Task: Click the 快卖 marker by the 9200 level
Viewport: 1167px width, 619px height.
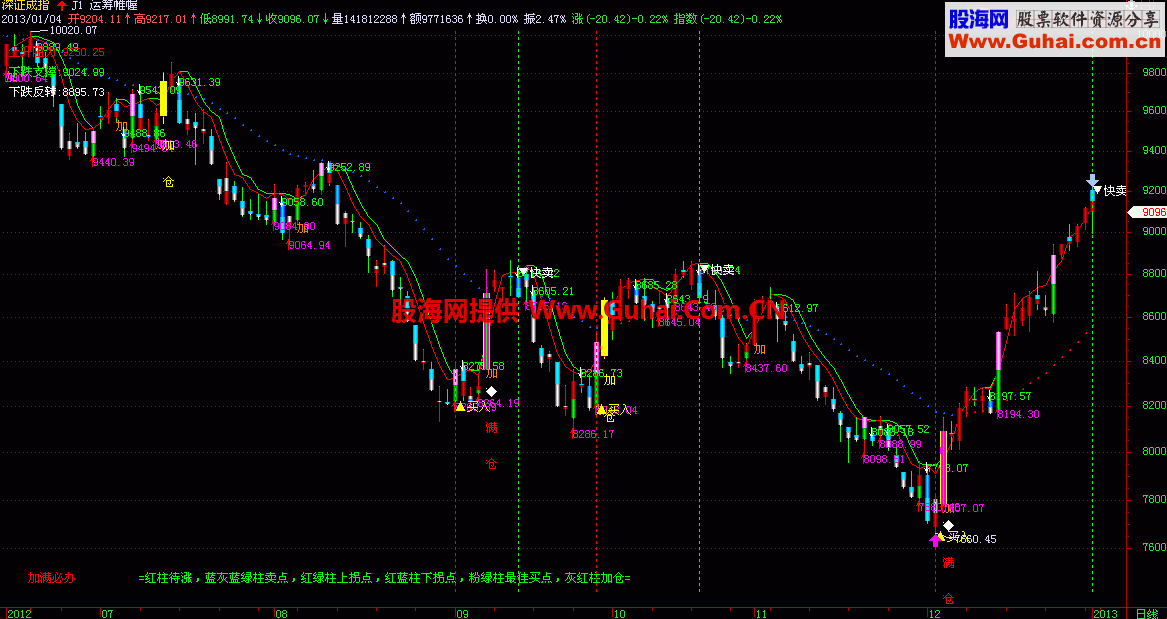Action: tap(1110, 191)
